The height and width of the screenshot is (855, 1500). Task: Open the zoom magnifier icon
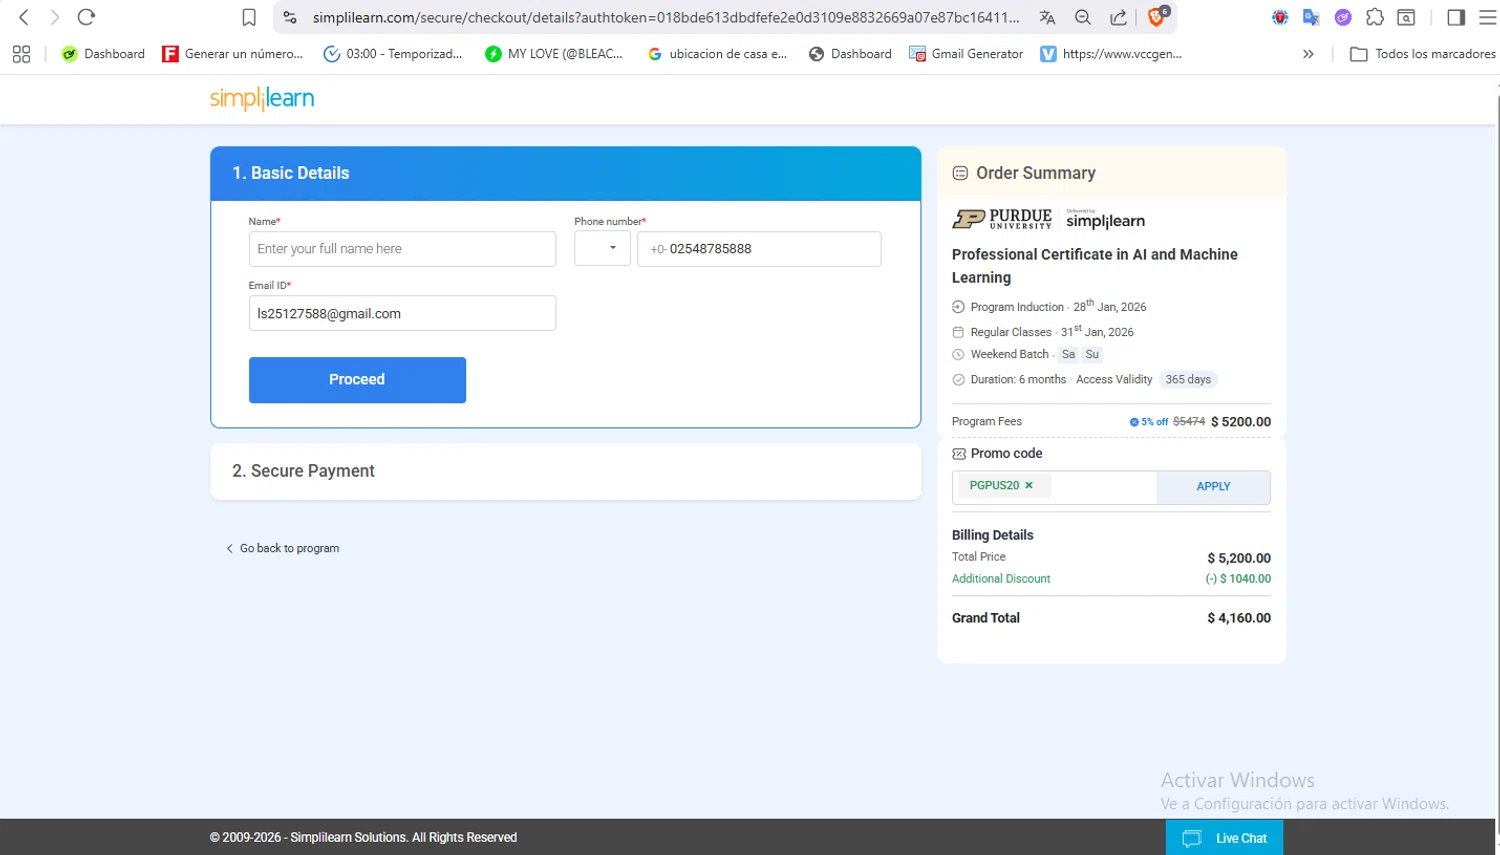[1083, 17]
